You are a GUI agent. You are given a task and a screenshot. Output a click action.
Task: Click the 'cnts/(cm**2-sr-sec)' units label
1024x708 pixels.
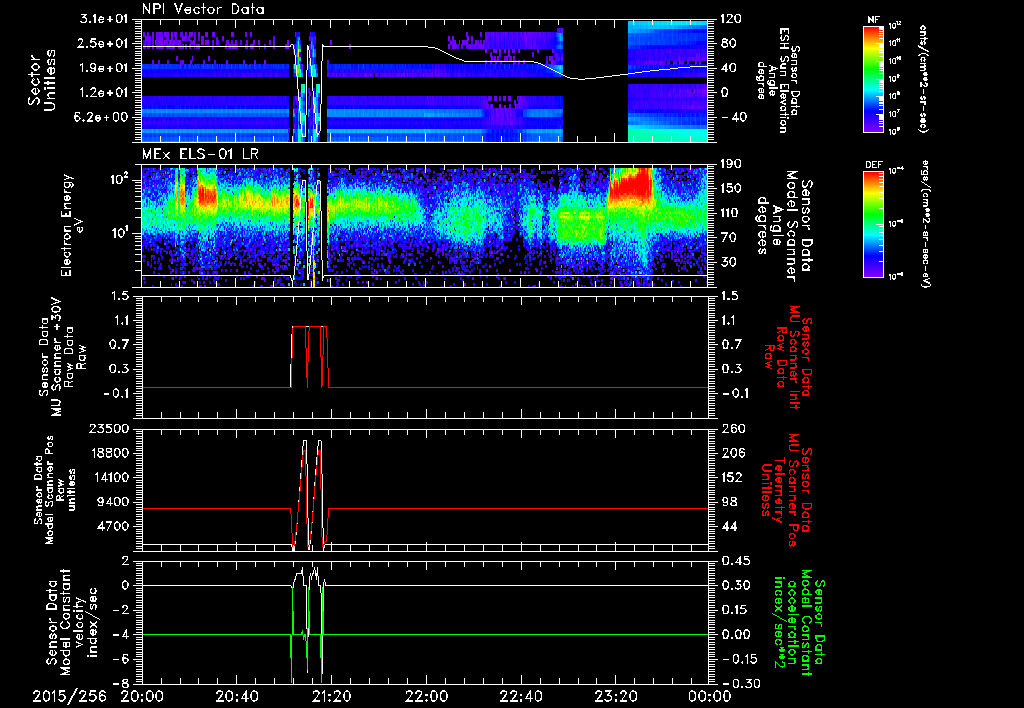(923, 78)
